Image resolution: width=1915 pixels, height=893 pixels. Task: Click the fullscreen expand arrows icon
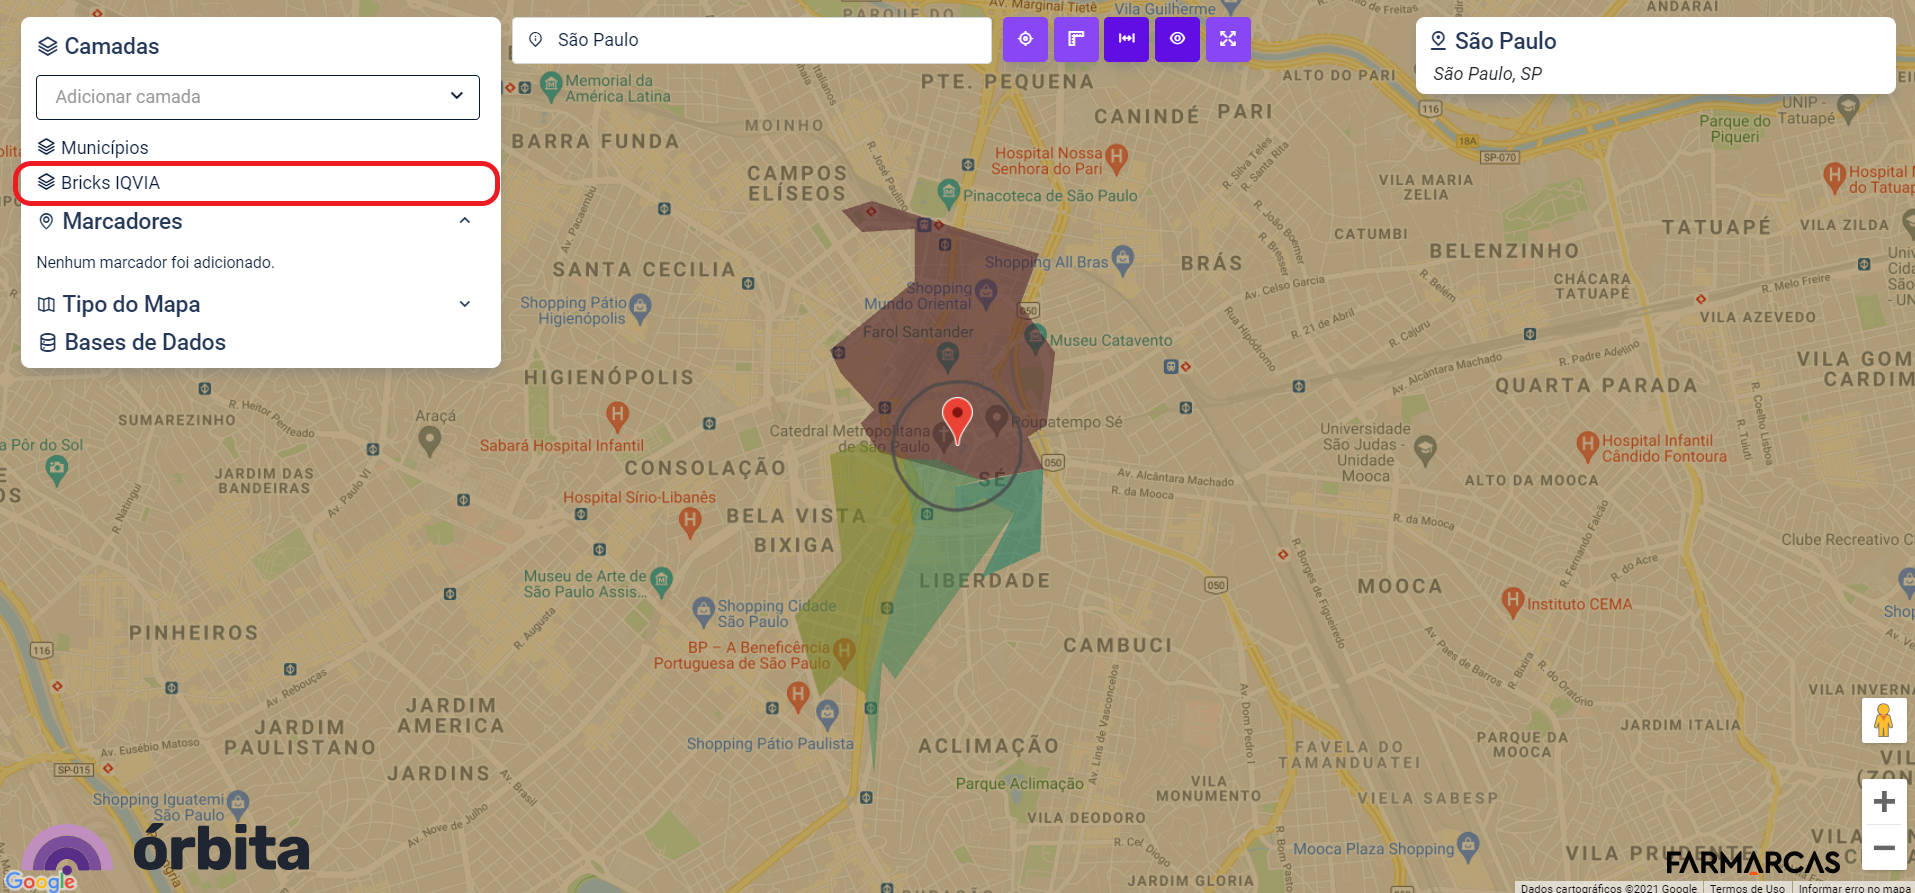coord(1228,39)
